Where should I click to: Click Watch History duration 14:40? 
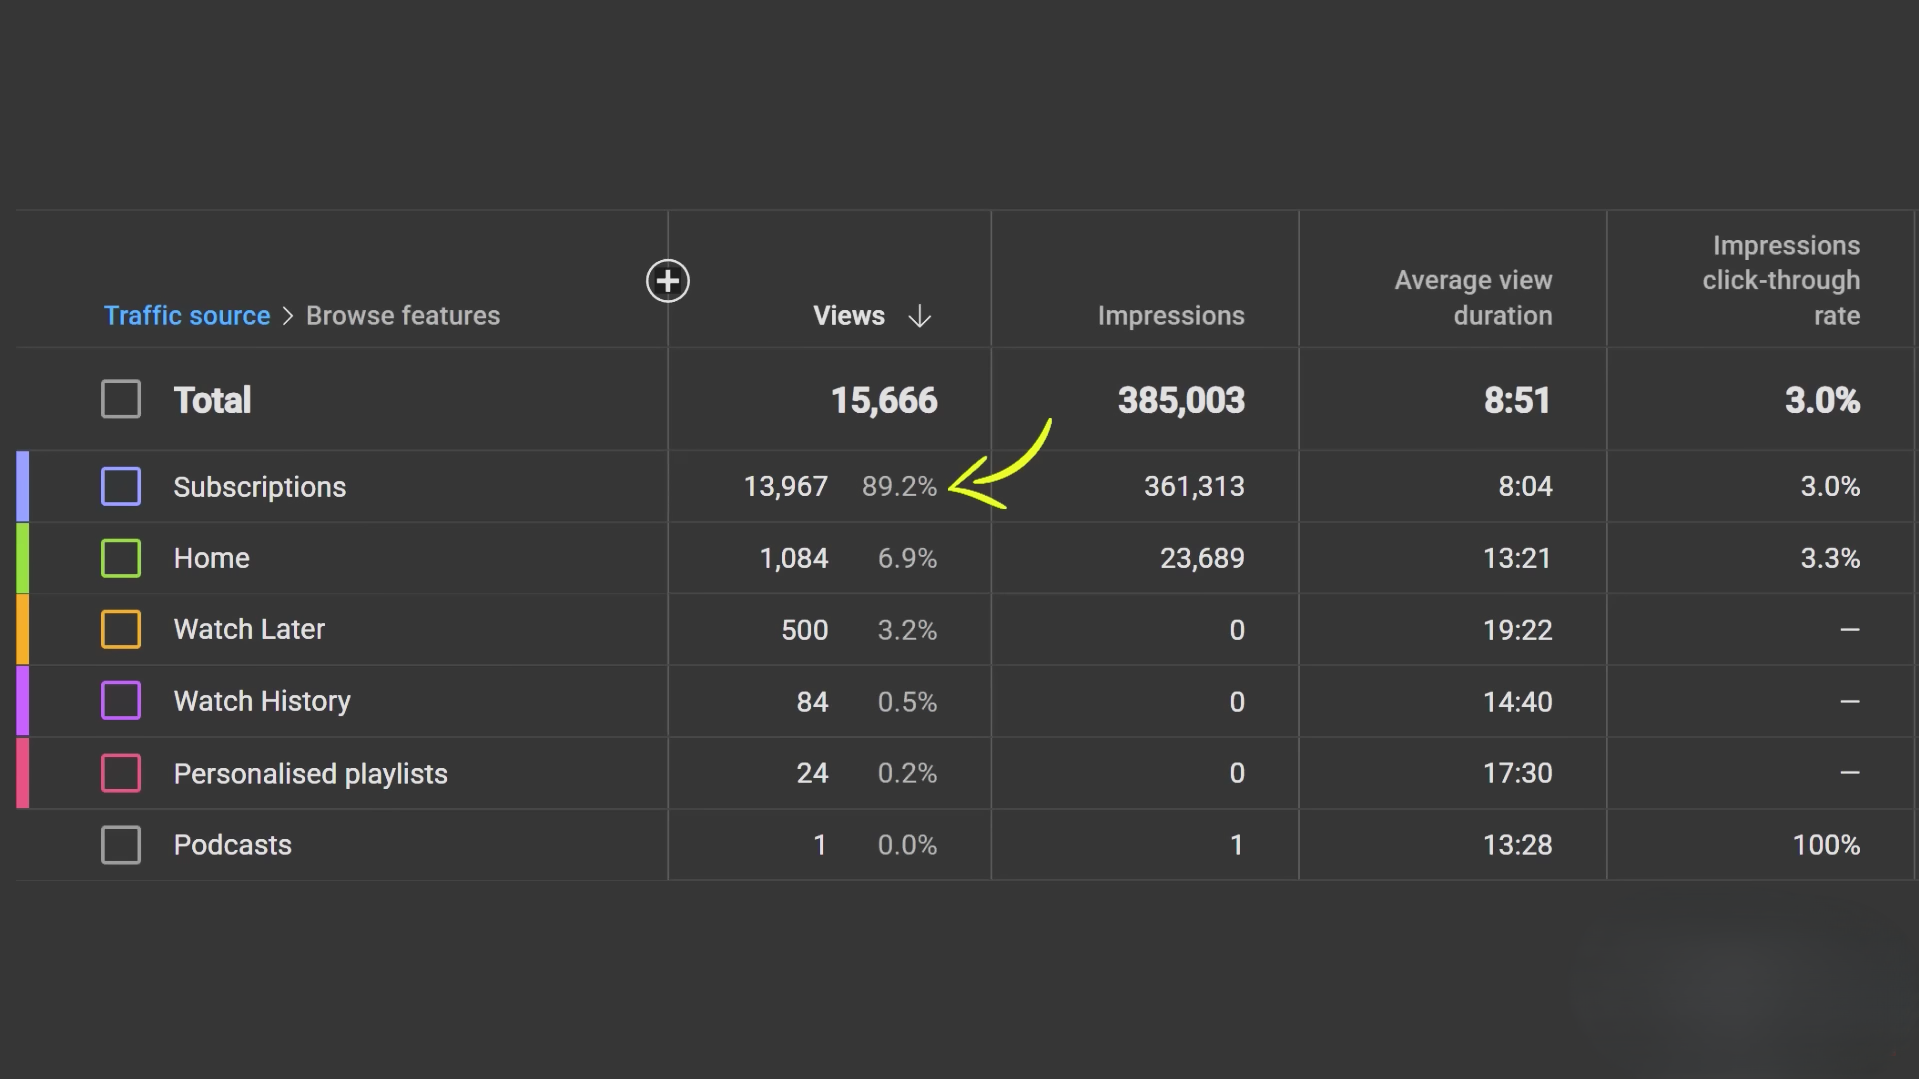point(1517,702)
